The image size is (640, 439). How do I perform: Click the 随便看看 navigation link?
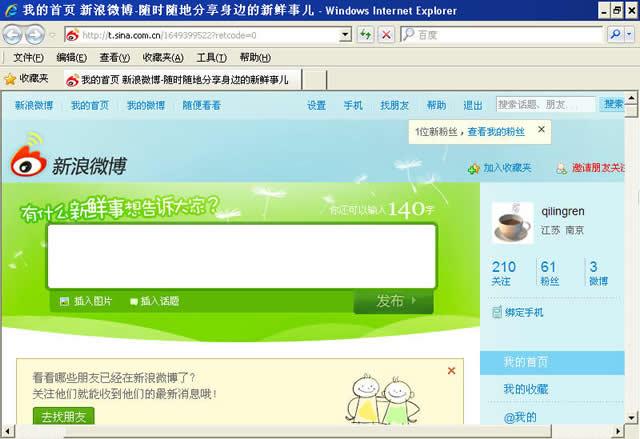[202, 106]
